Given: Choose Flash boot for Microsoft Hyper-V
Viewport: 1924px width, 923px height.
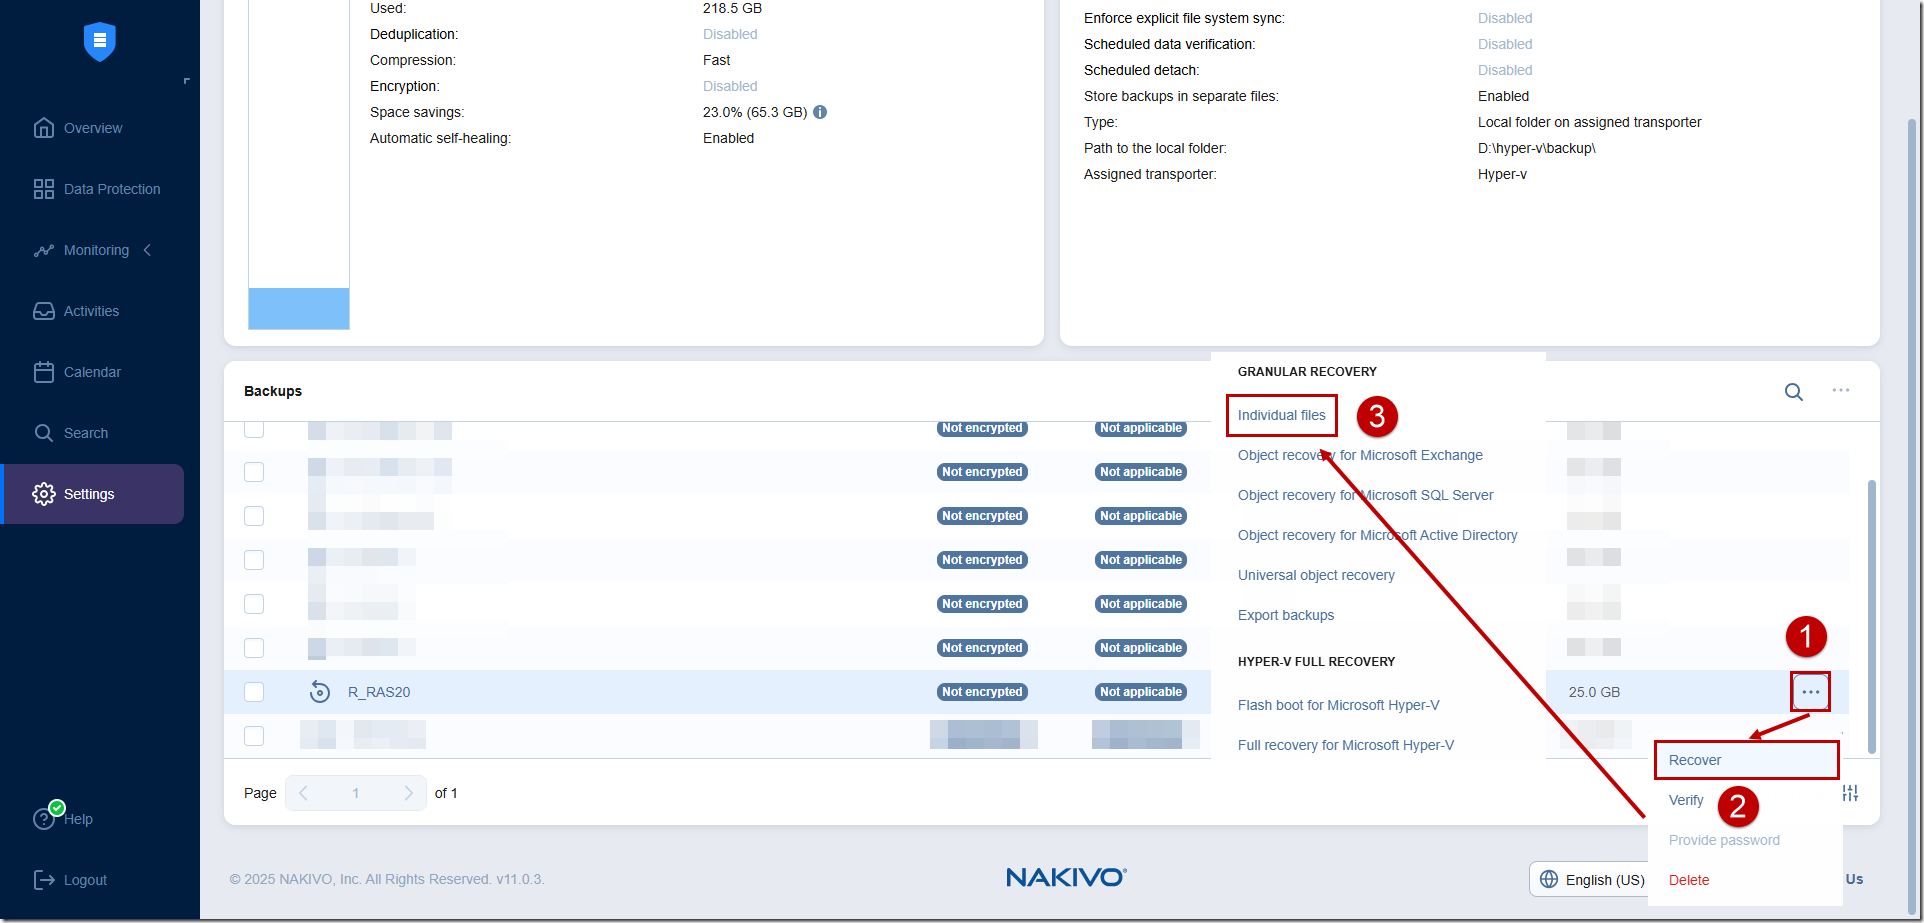Looking at the screenshot, I should pyautogui.click(x=1339, y=705).
